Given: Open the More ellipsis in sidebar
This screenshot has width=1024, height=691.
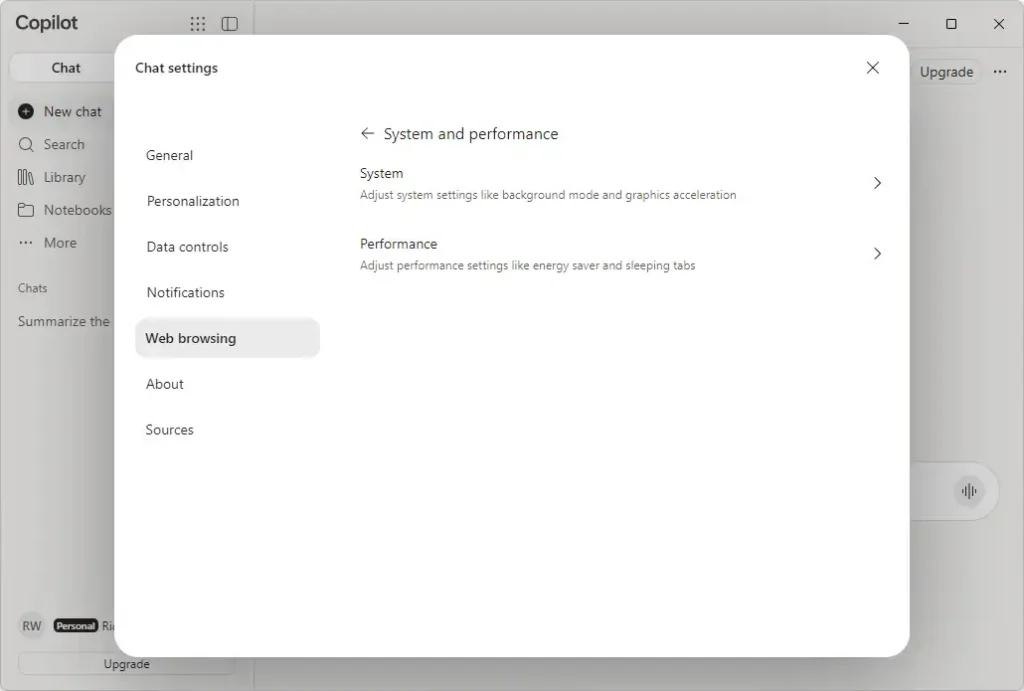Looking at the screenshot, I should click(x=25, y=242).
